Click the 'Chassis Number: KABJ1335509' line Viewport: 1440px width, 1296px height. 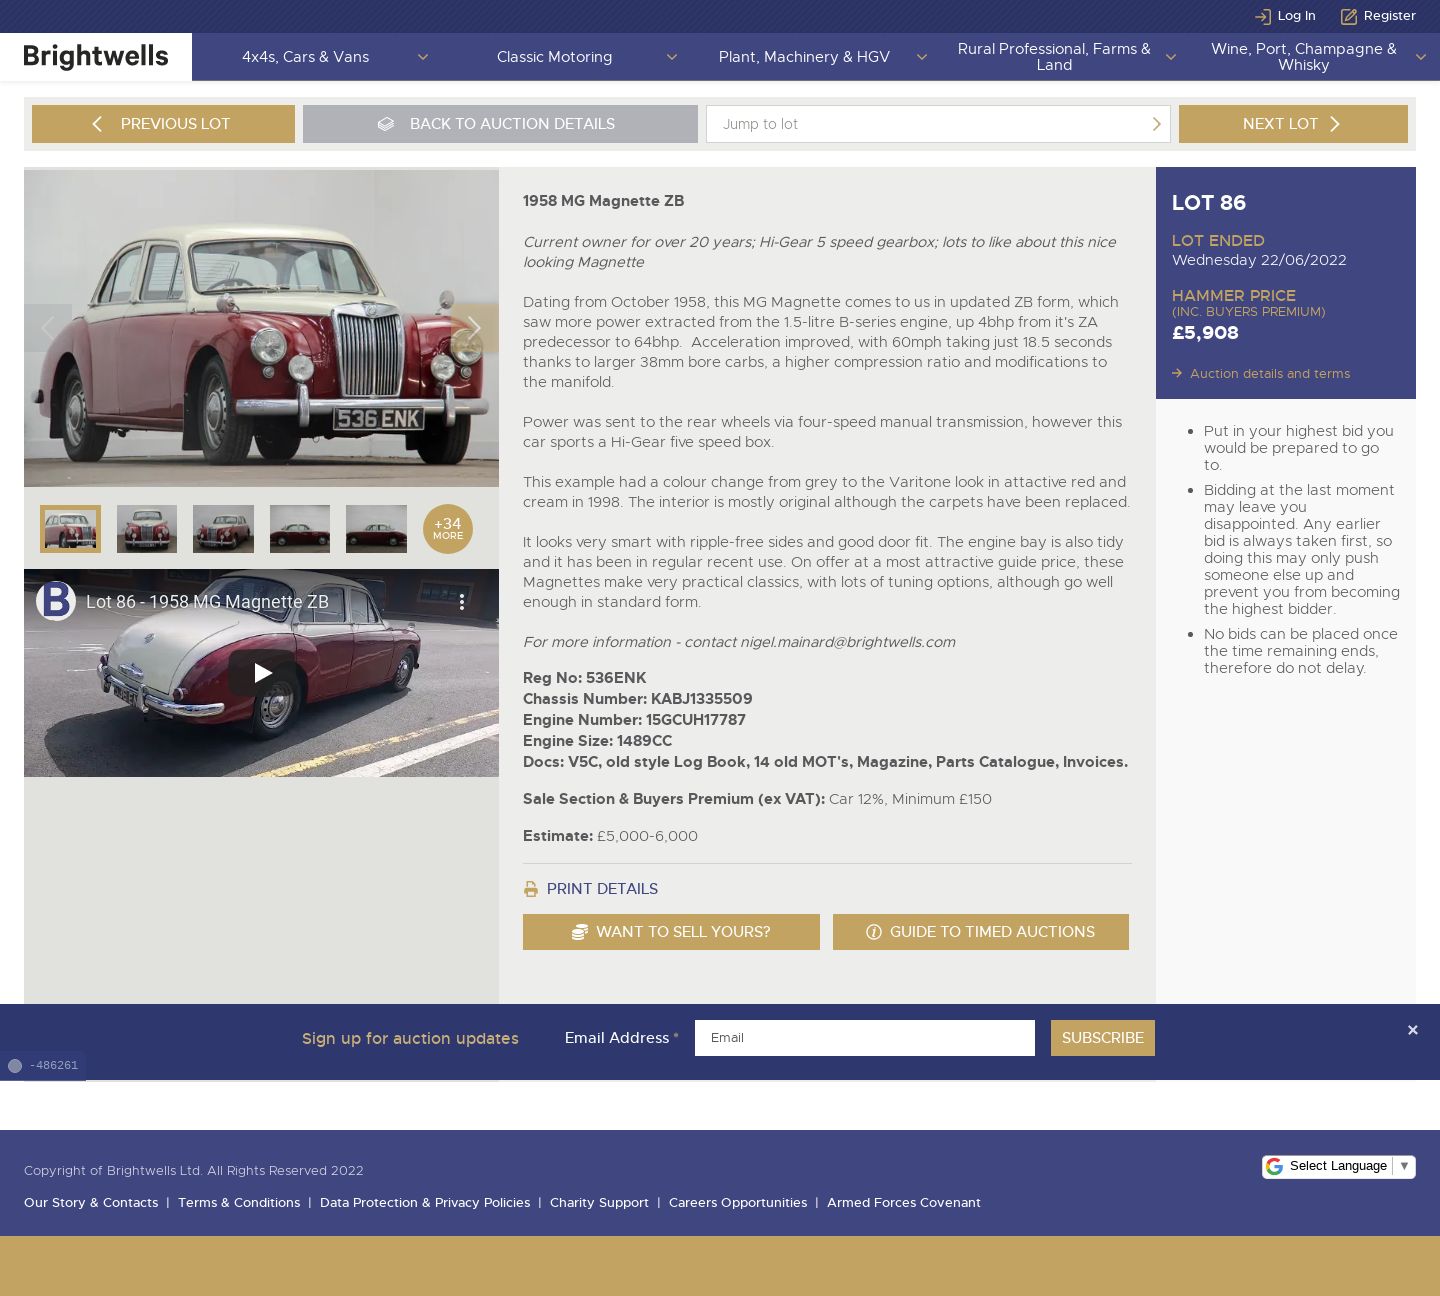637,699
